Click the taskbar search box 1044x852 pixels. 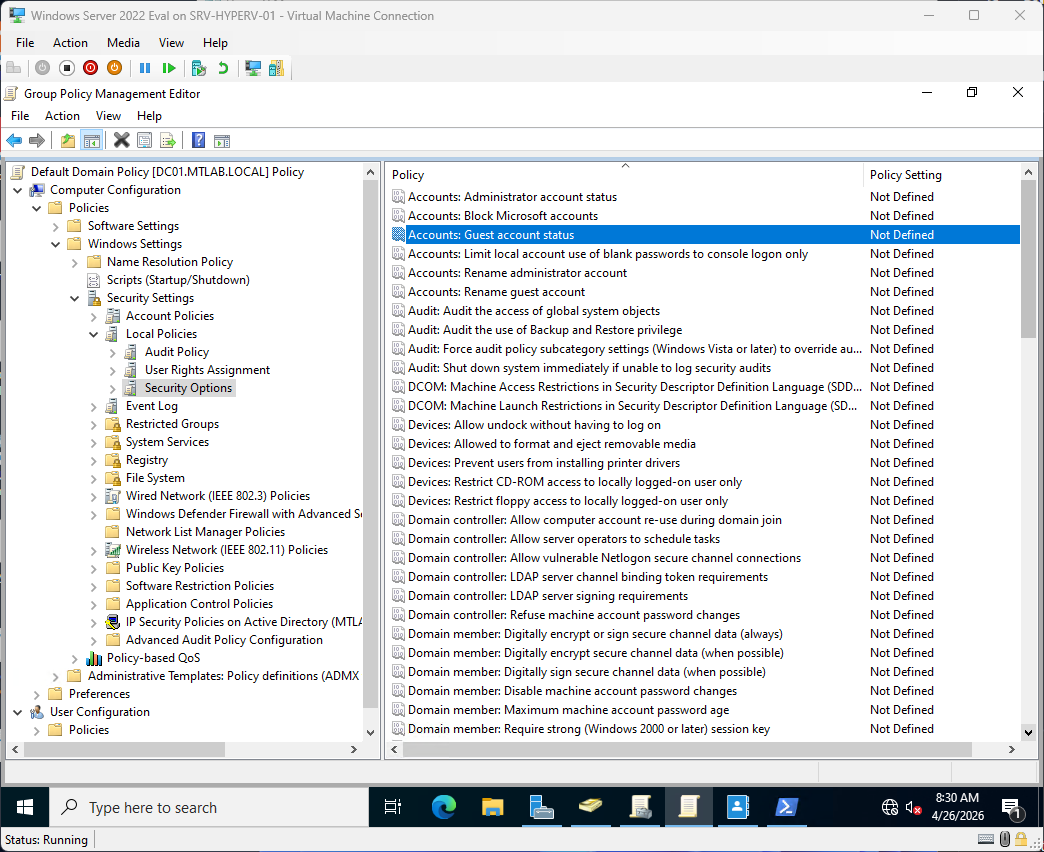[x=209, y=807]
